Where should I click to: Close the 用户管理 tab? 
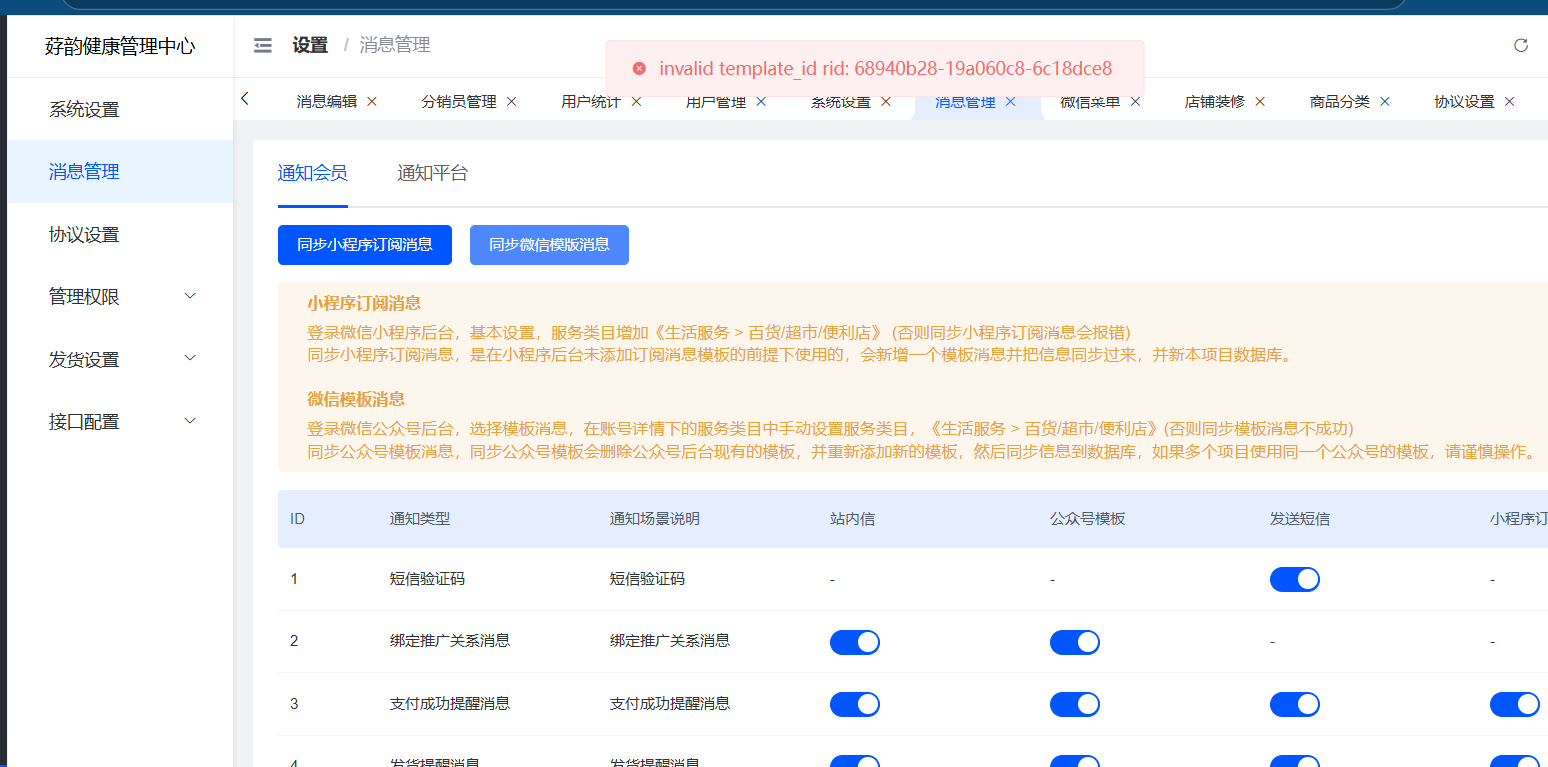tap(761, 102)
